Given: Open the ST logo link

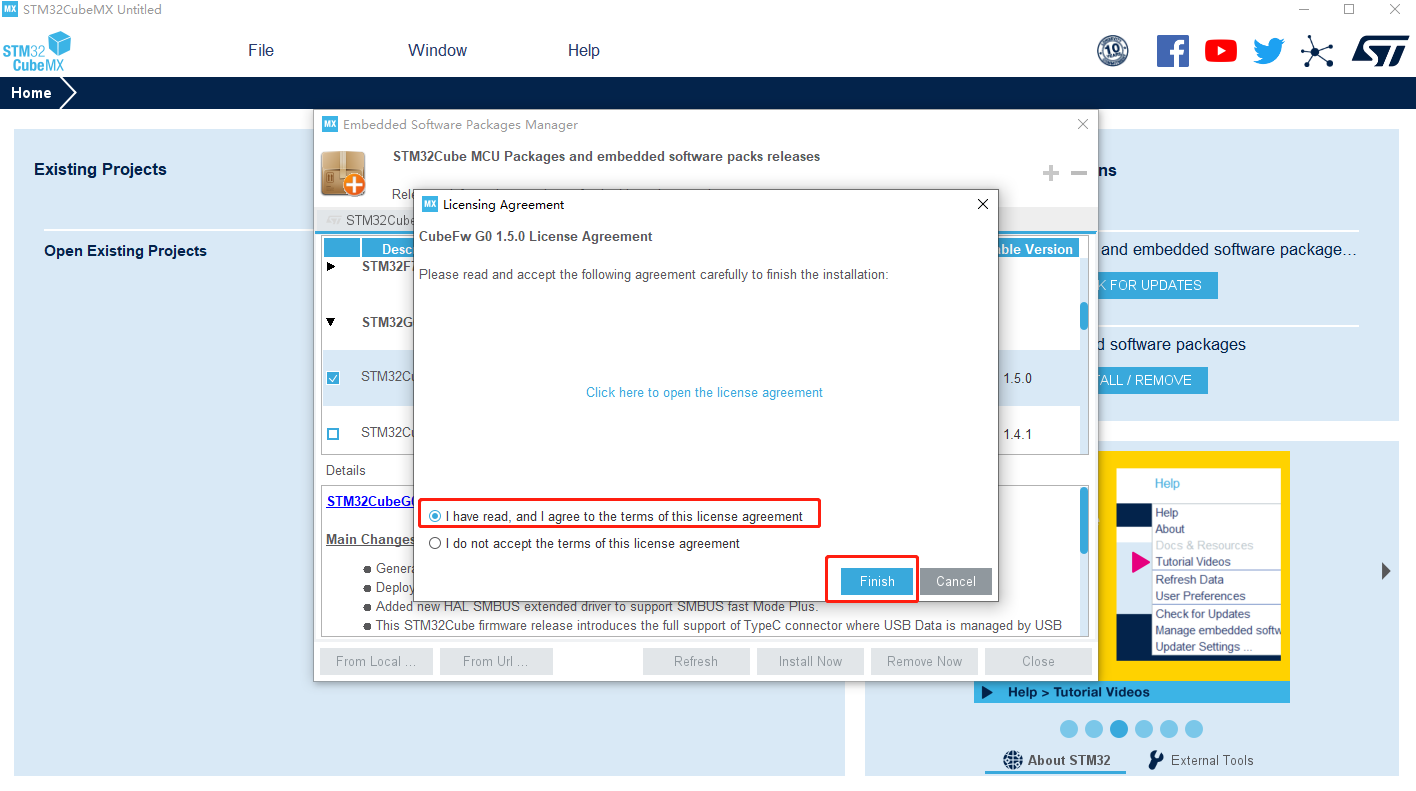Looking at the screenshot, I should point(1380,51).
